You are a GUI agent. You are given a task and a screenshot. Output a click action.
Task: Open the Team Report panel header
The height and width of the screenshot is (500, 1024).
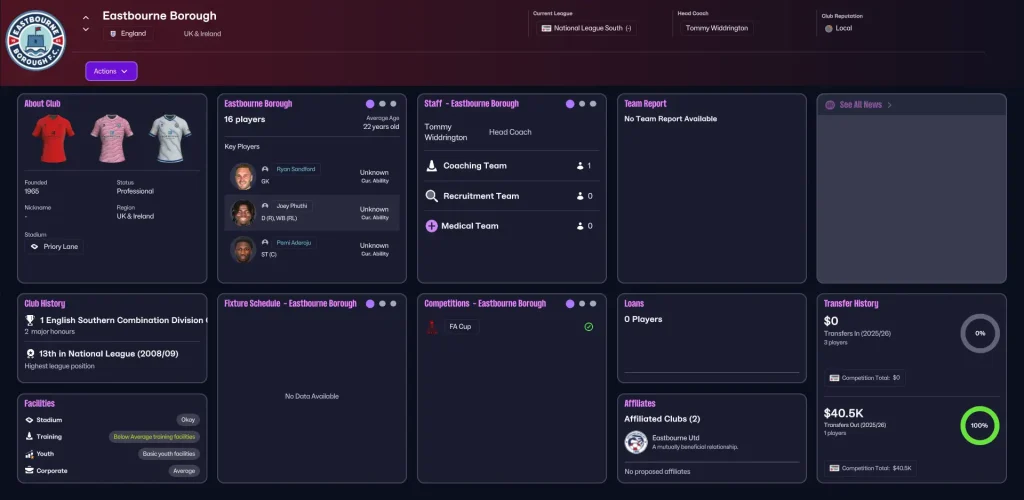tap(645, 104)
